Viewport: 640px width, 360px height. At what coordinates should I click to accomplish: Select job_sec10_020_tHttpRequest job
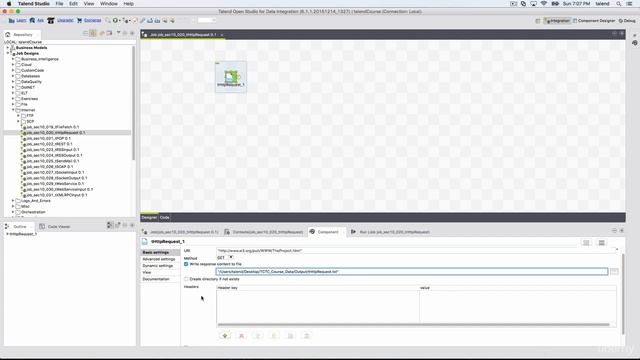pyautogui.click(x=56, y=133)
